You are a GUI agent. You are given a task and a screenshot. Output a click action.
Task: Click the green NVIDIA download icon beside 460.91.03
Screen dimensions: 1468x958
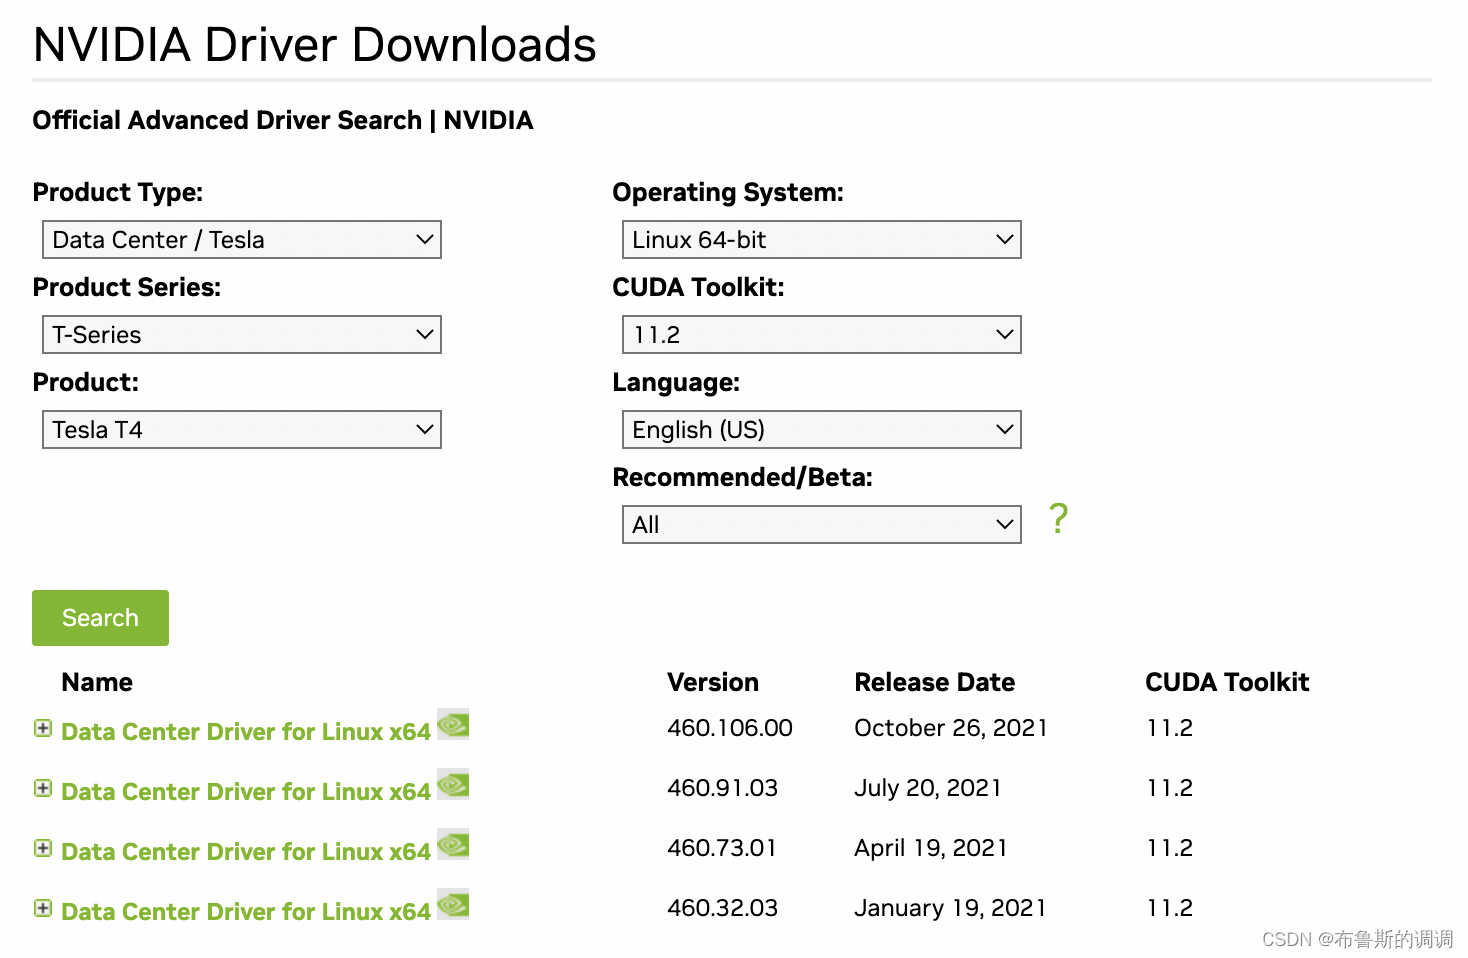point(453,786)
